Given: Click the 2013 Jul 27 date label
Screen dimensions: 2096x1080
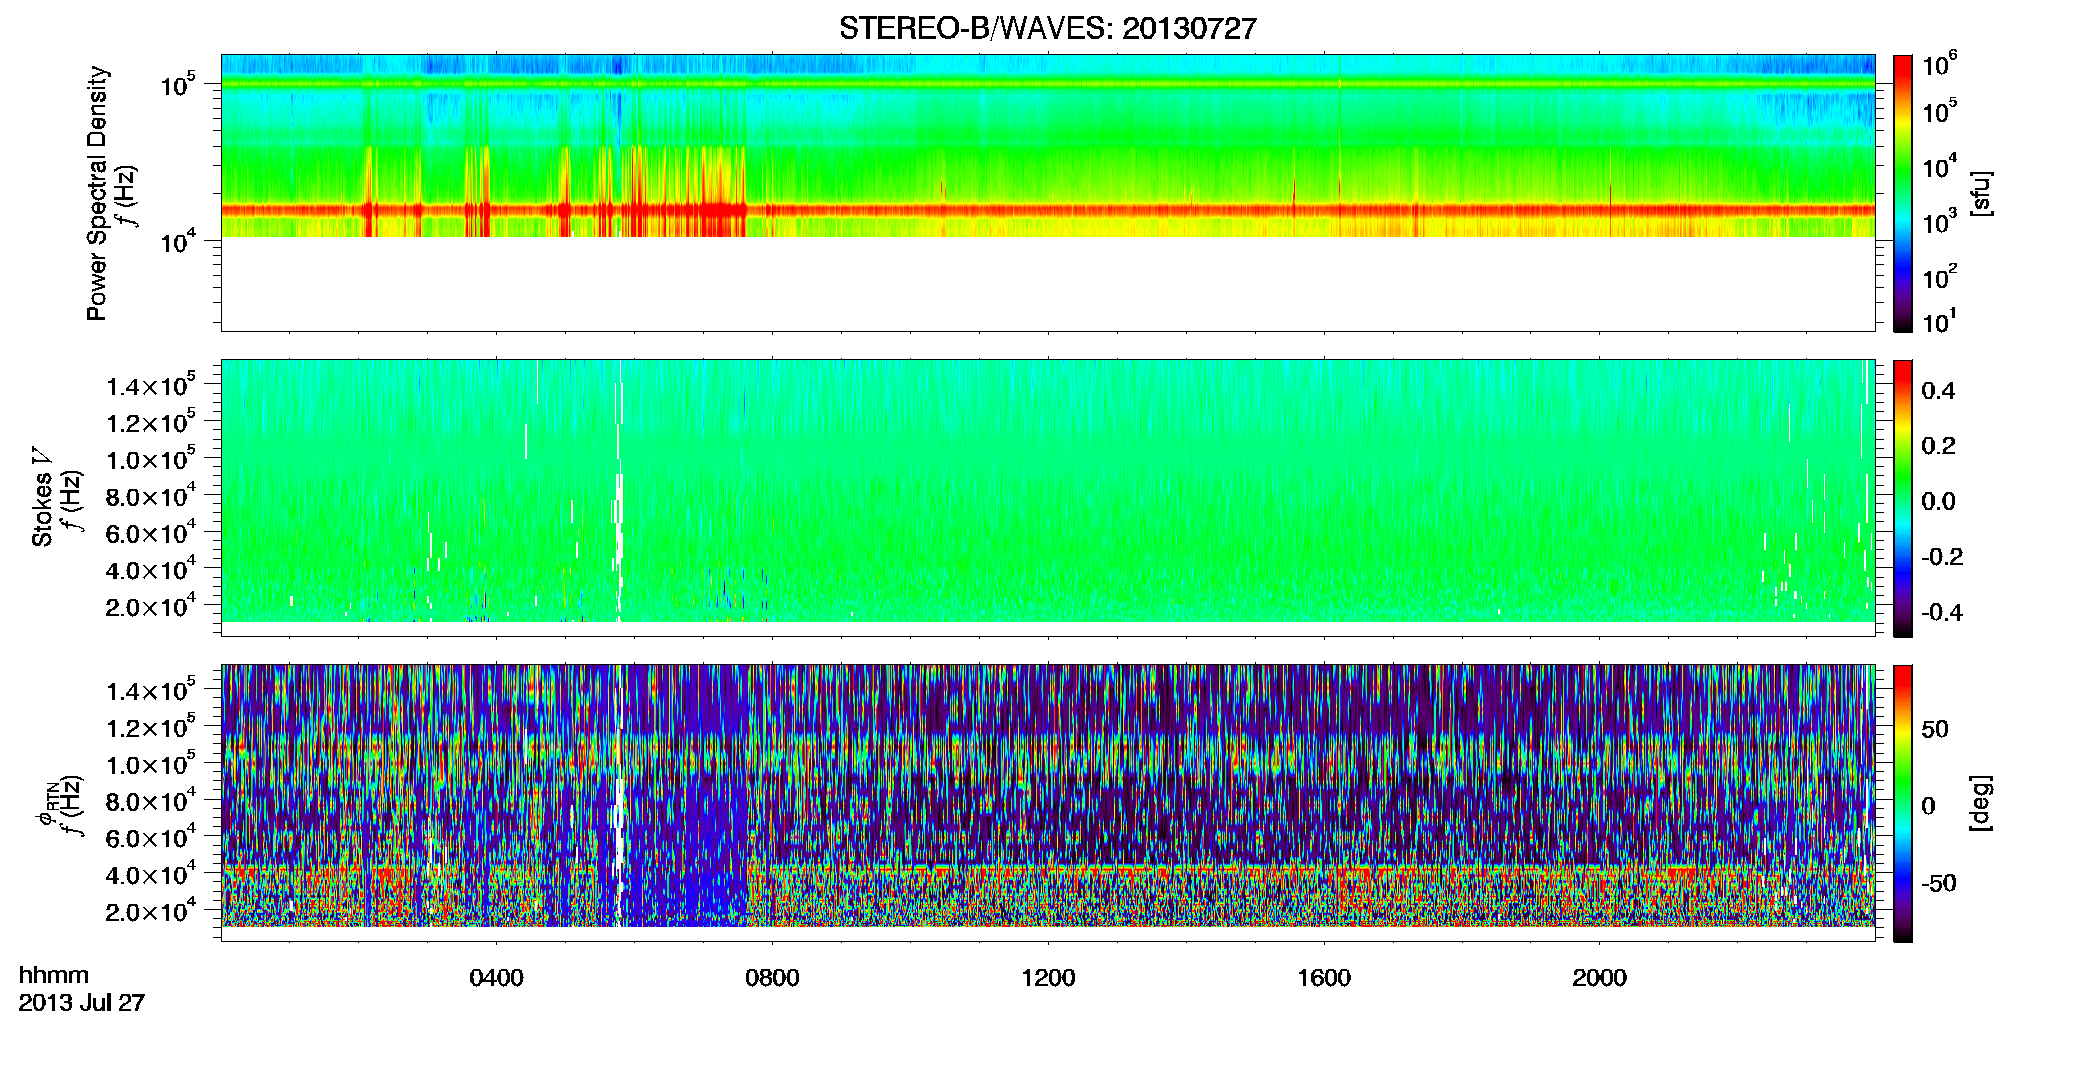Looking at the screenshot, I should (82, 1003).
